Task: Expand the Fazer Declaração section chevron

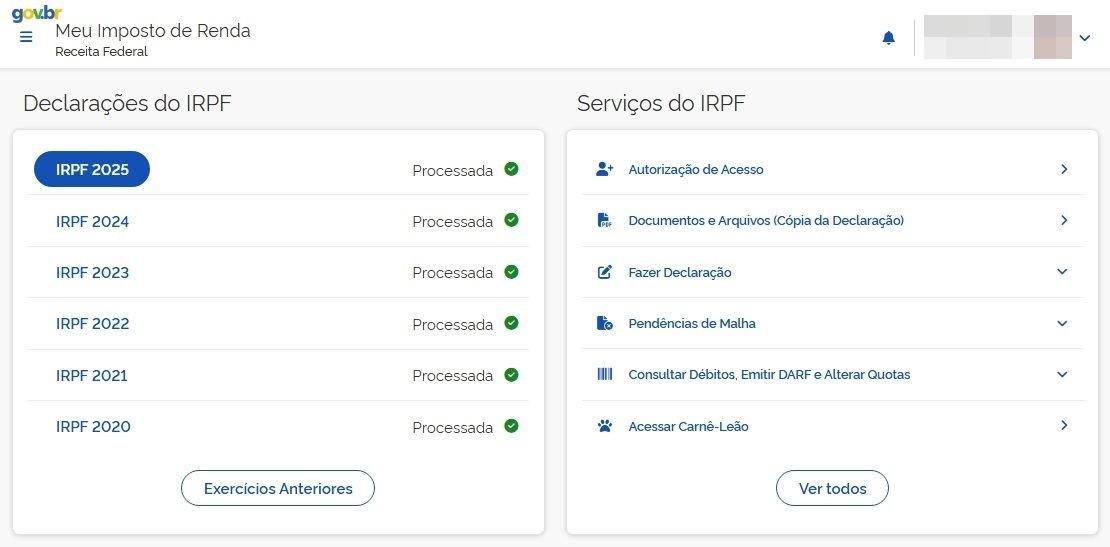Action: [x=1062, y=272]
